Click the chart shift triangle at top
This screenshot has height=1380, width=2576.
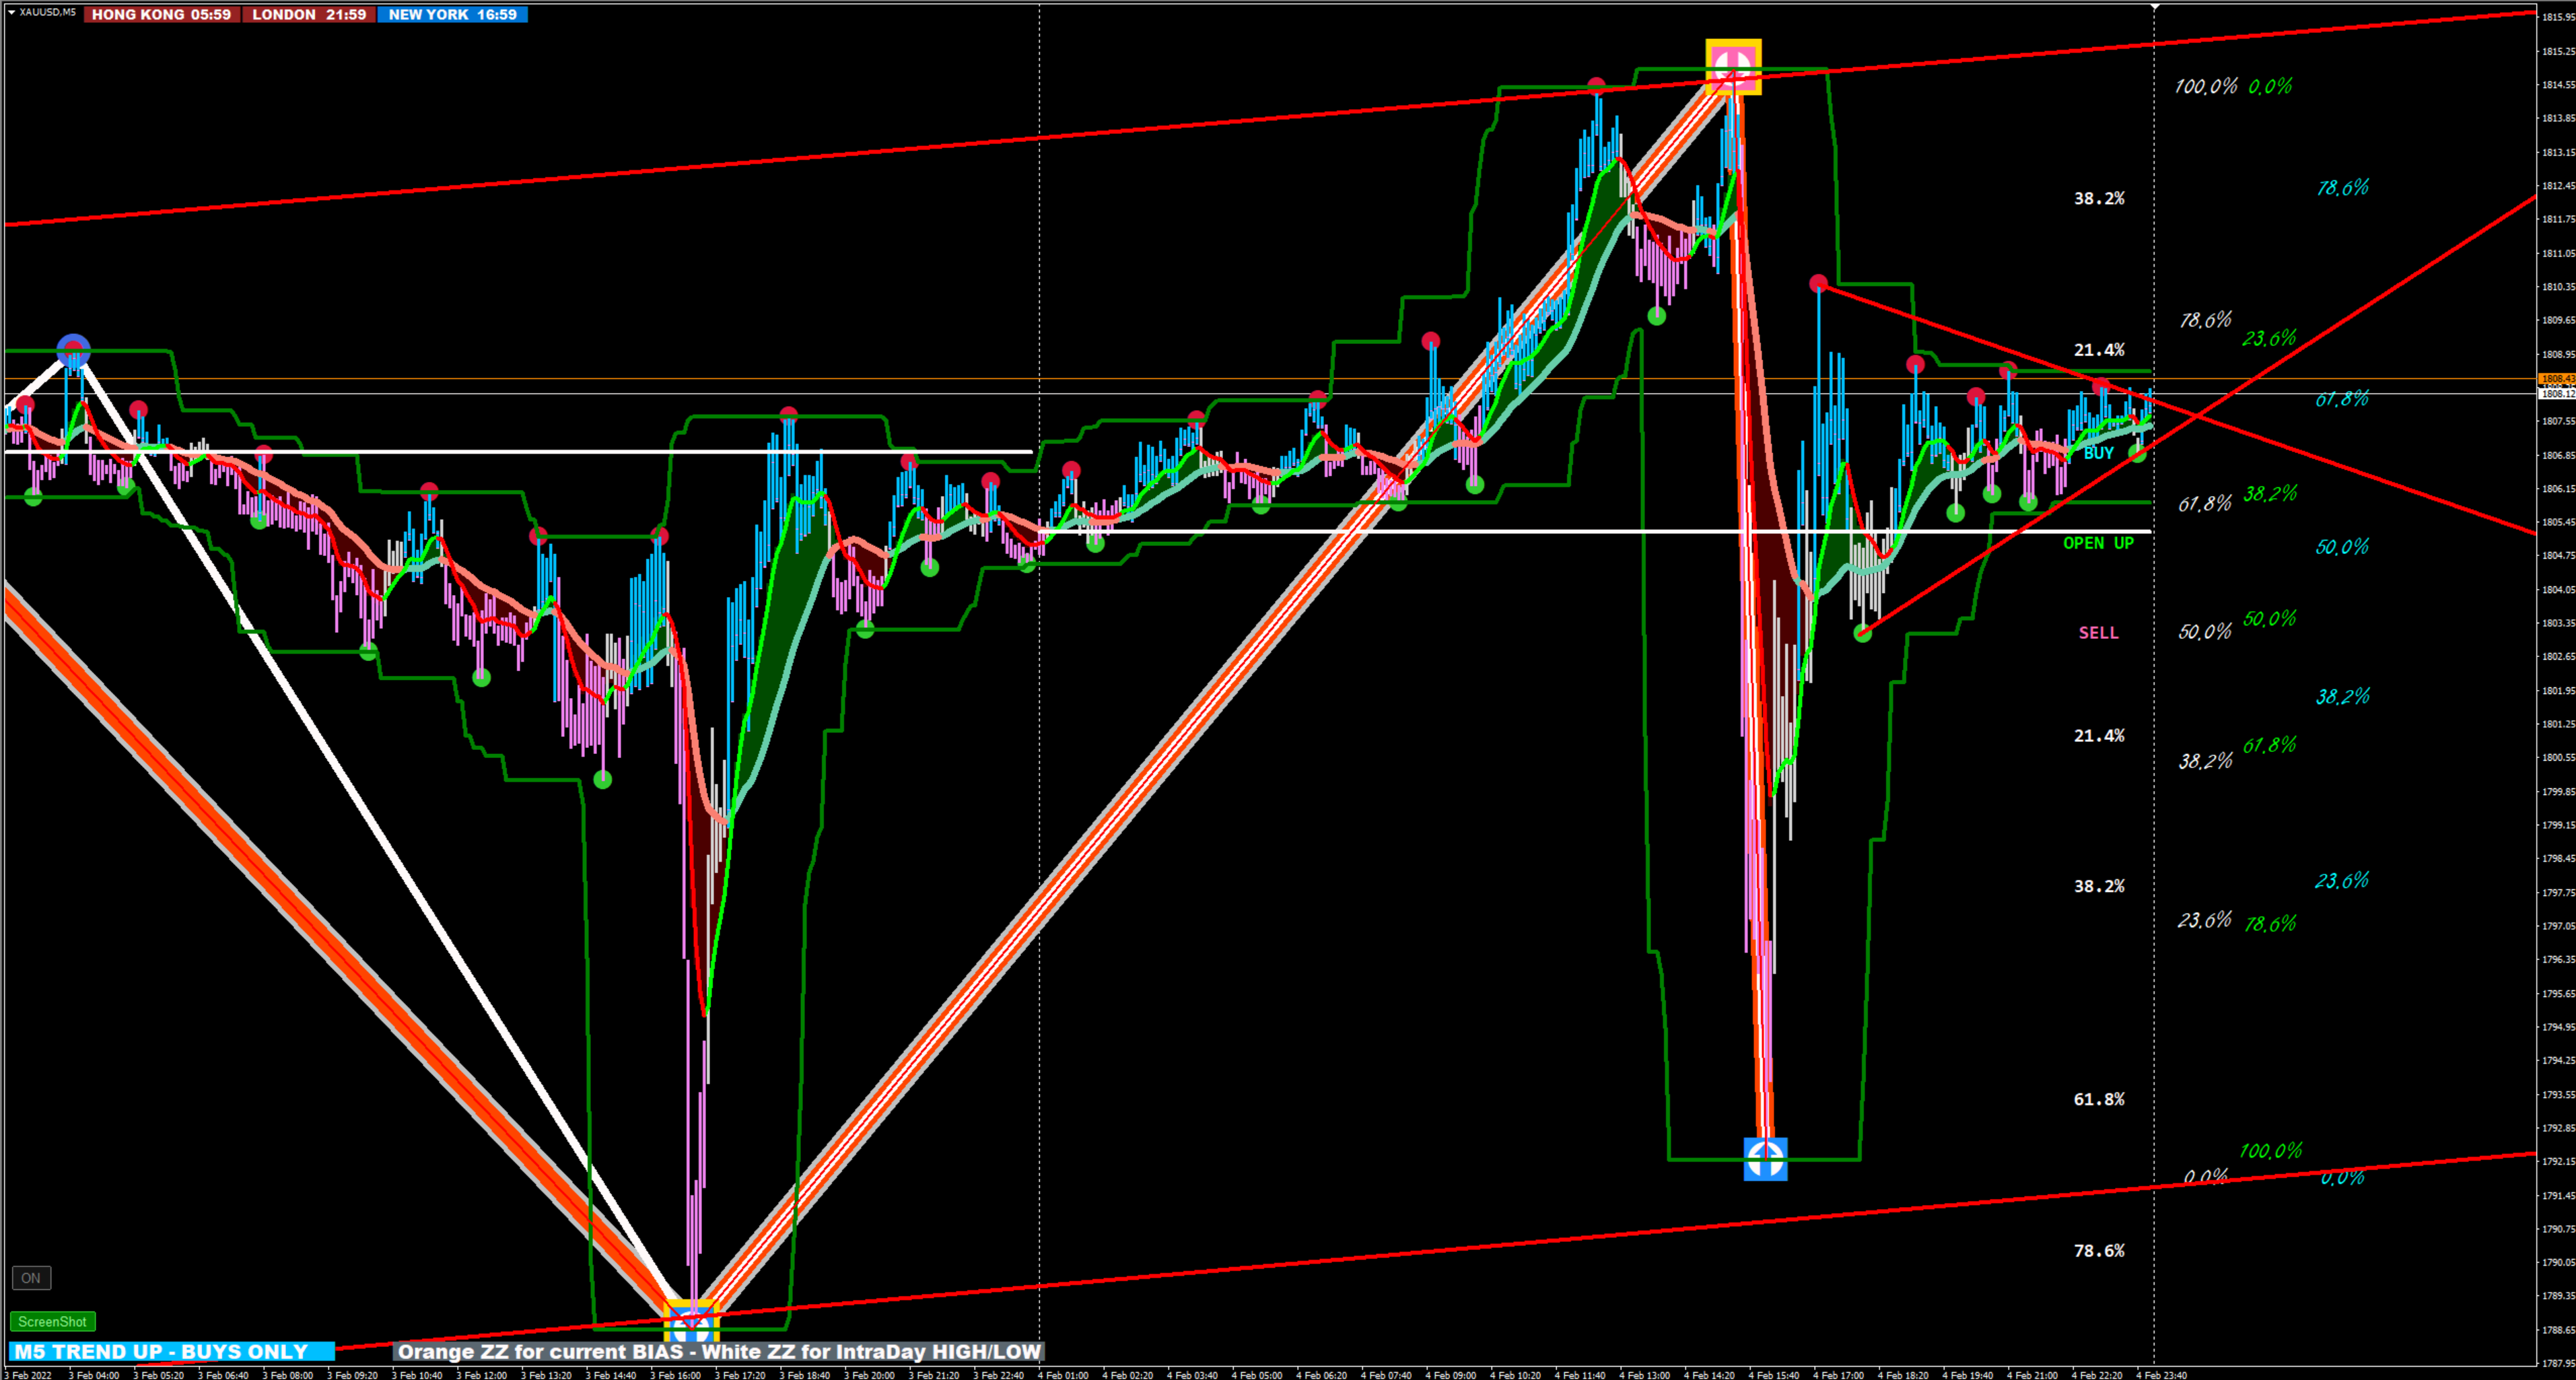[x=2155, y=7]
